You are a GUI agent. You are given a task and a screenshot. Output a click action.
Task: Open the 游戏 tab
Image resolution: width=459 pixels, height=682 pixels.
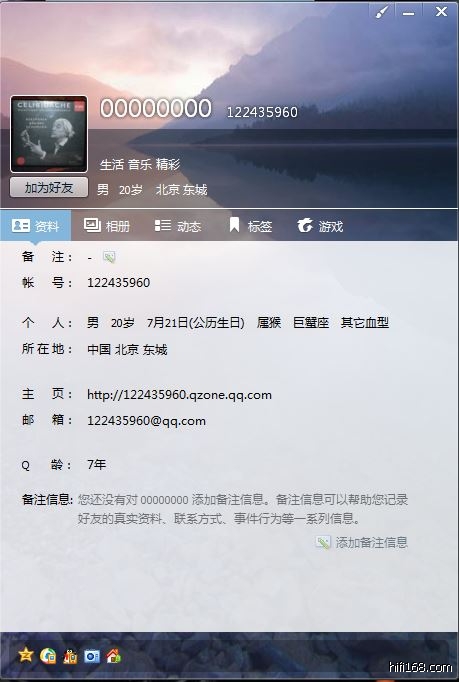tap(321, 226)
